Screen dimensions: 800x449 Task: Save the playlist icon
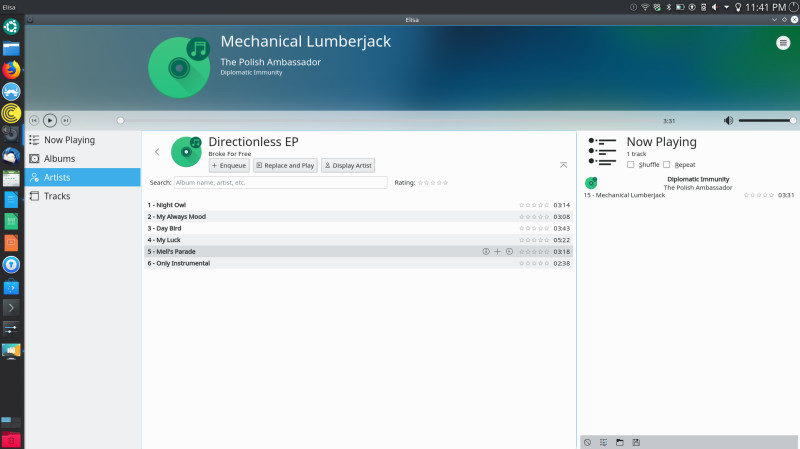click(x=636, y=442)
